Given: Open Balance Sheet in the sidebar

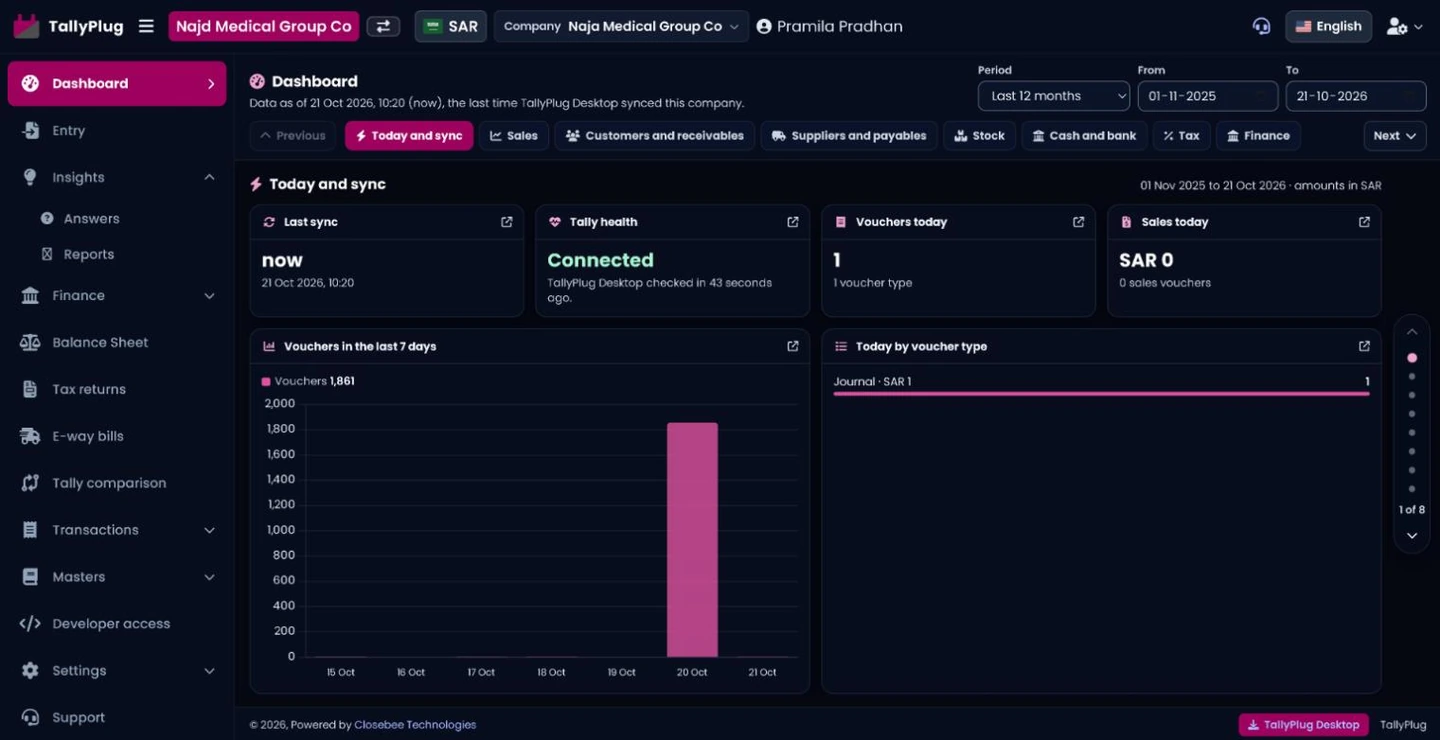Looking at the screenshot, I should [117, 342].
